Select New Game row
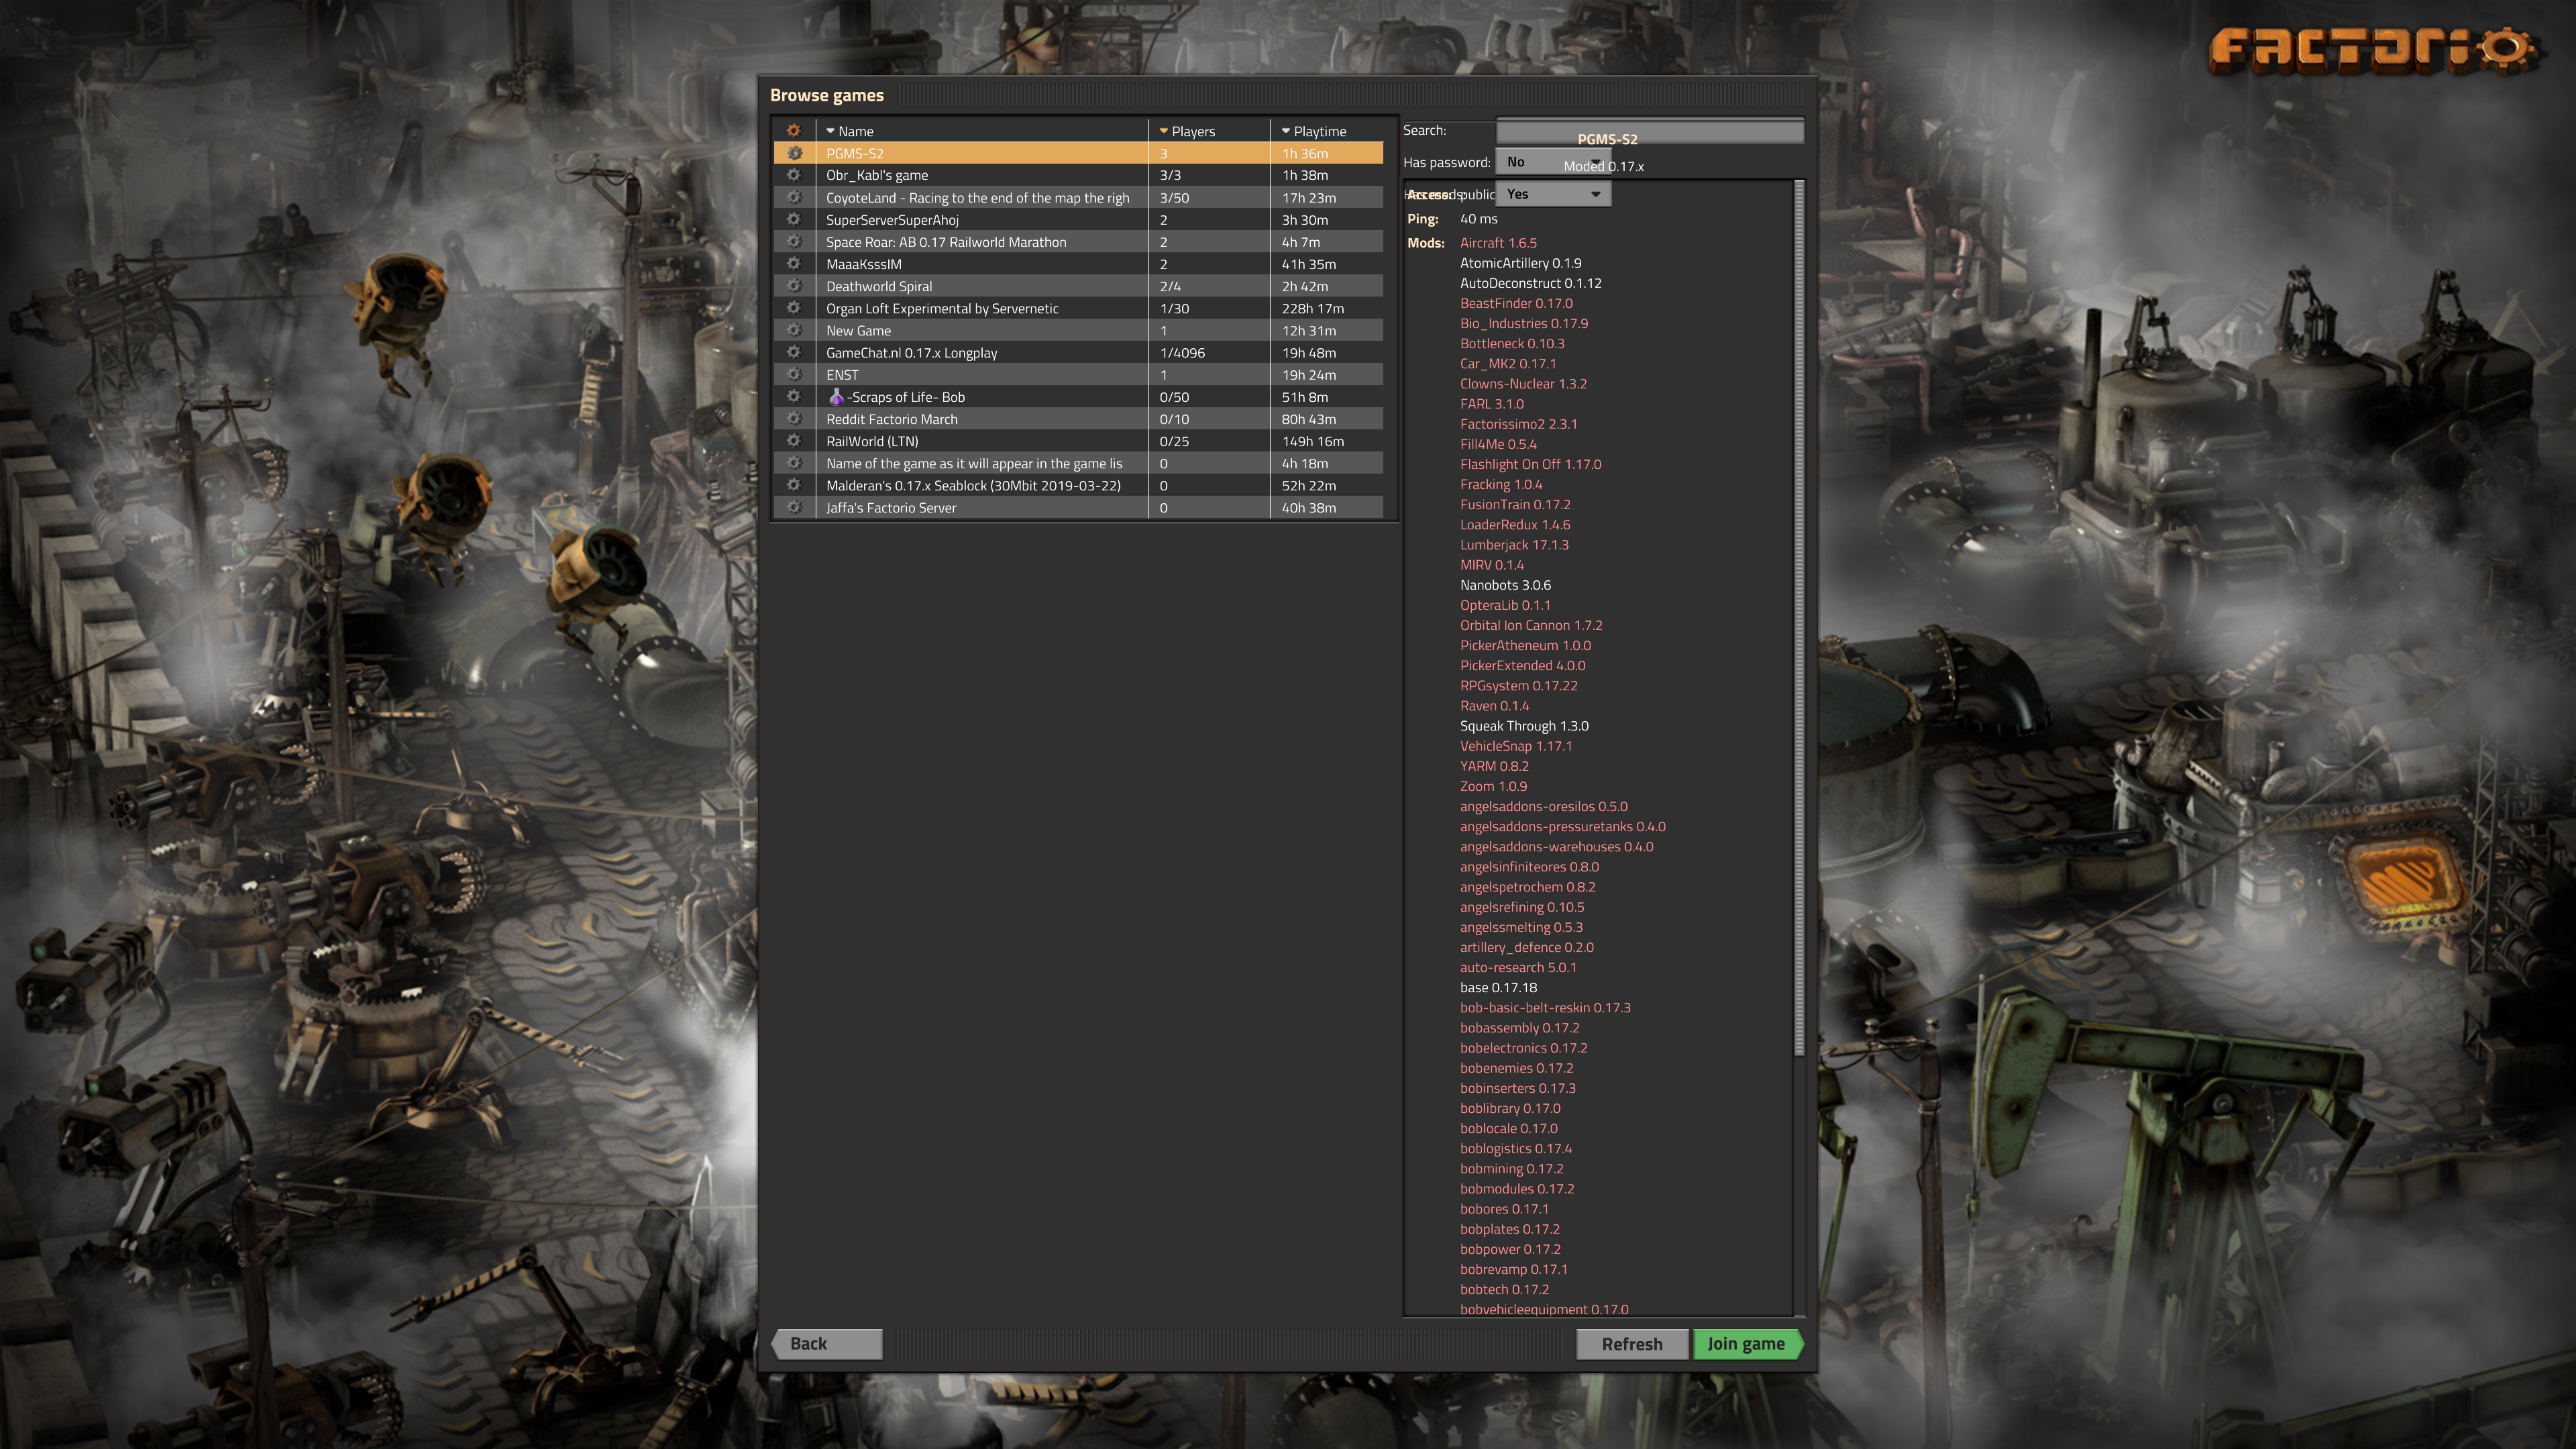The height and width of the screenshot is (1449, 2576). [x=1079, y=330]
